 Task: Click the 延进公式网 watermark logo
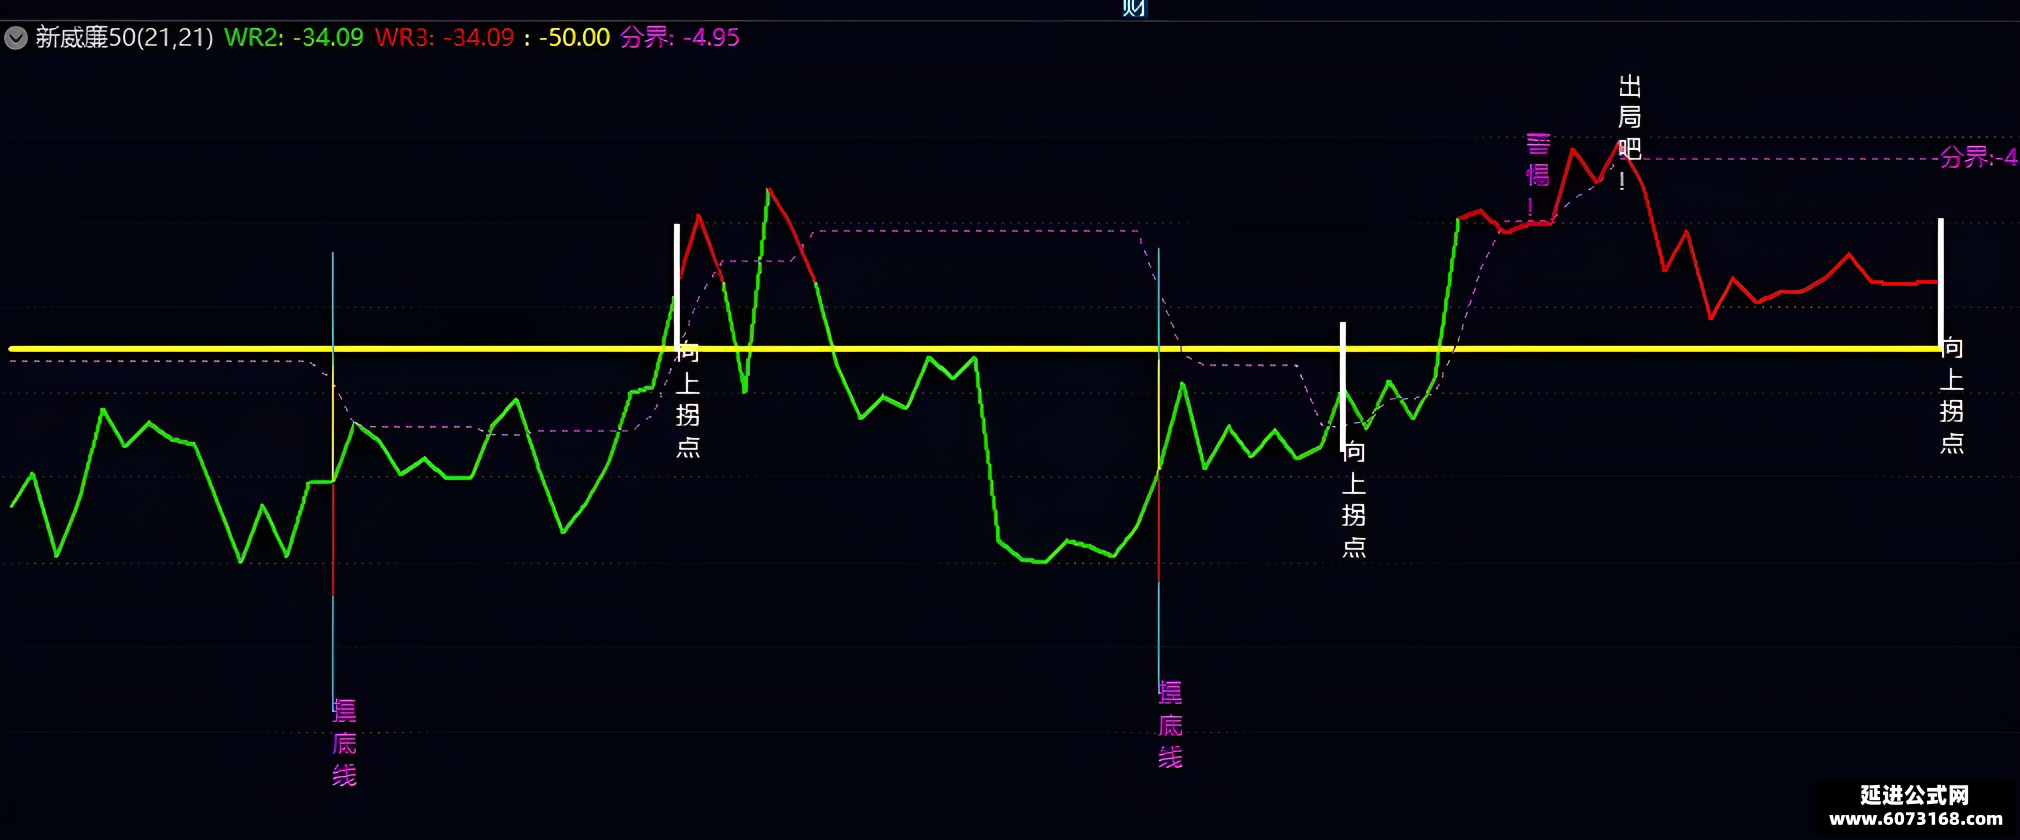click(x=1915, y=795)
